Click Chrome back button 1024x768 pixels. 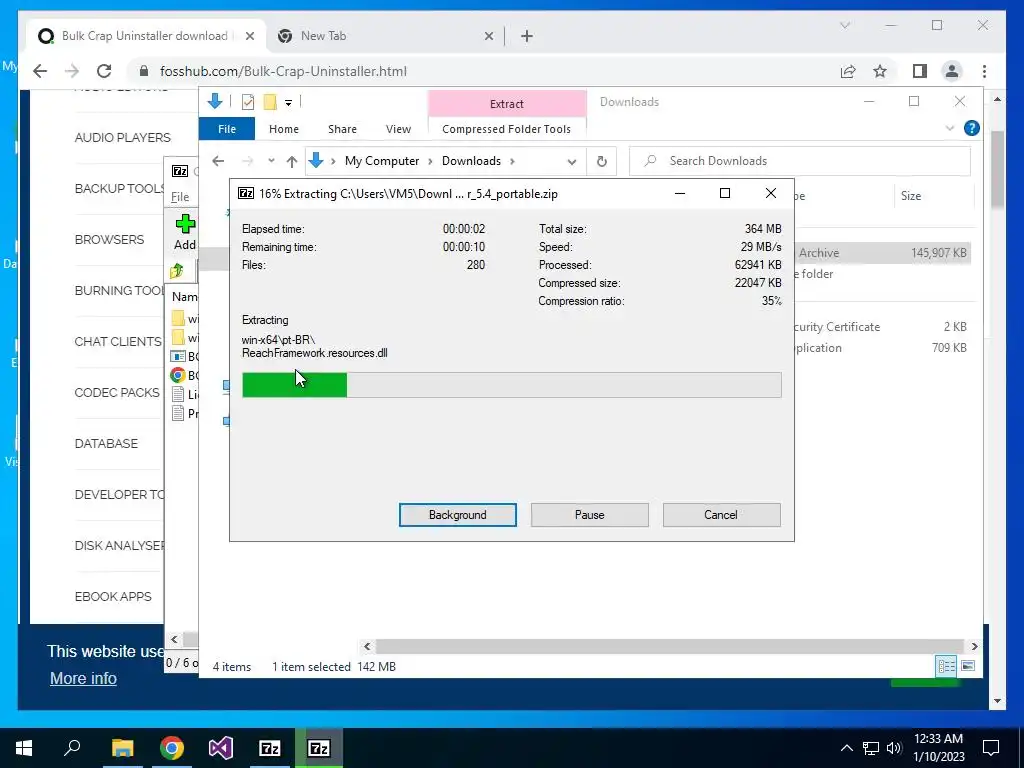pyautogui.click(x=40, y=71)
